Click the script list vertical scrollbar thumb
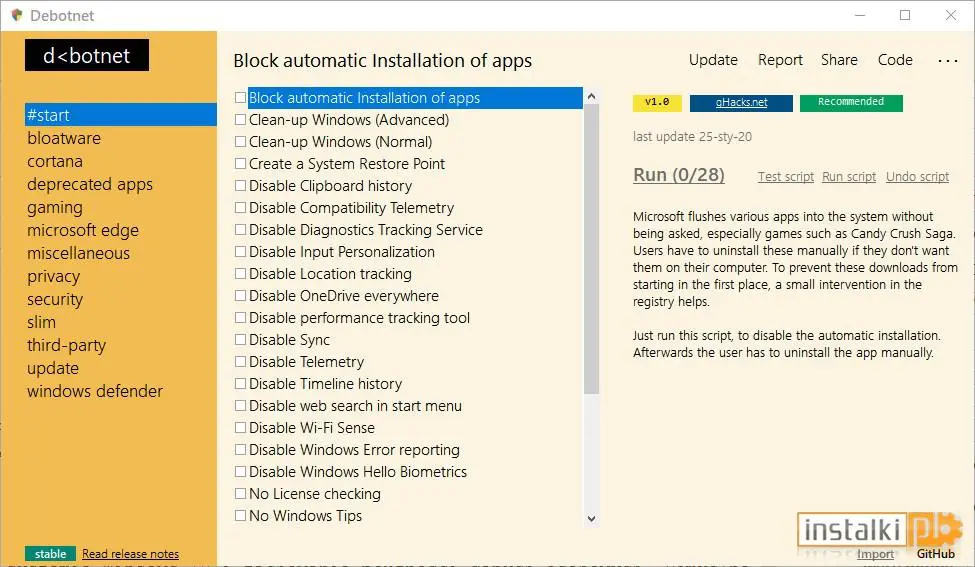 (591, 249)
